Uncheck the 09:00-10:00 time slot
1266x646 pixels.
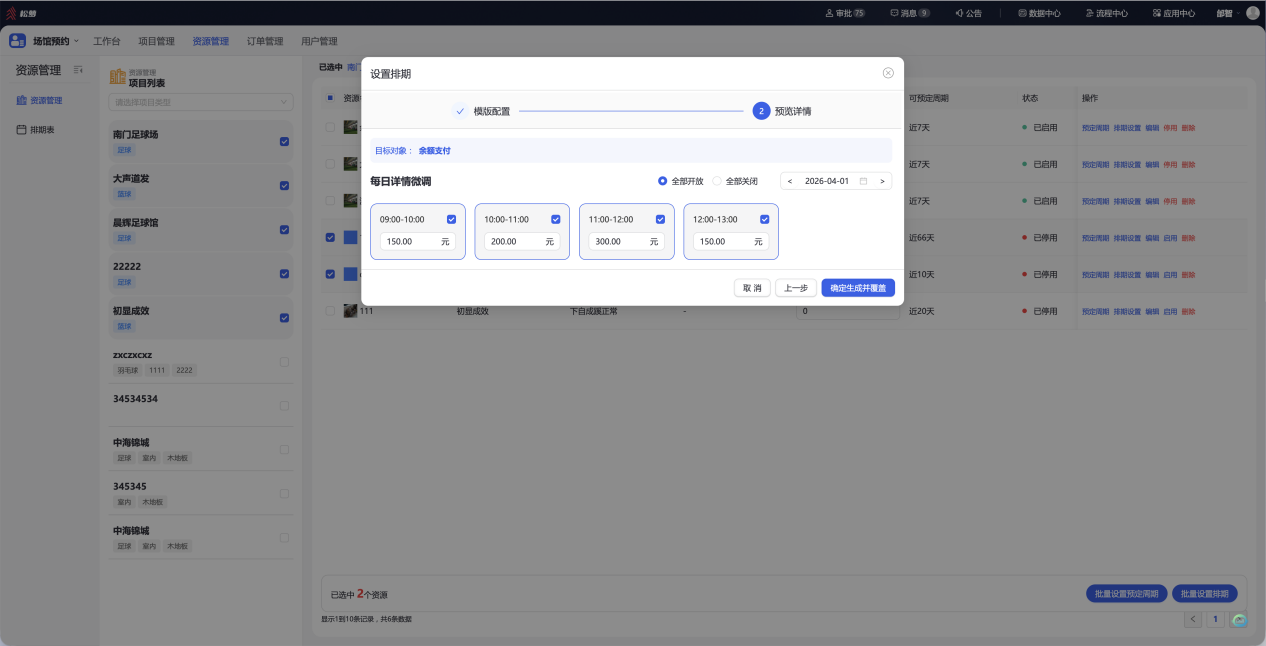tap(451, 219)
